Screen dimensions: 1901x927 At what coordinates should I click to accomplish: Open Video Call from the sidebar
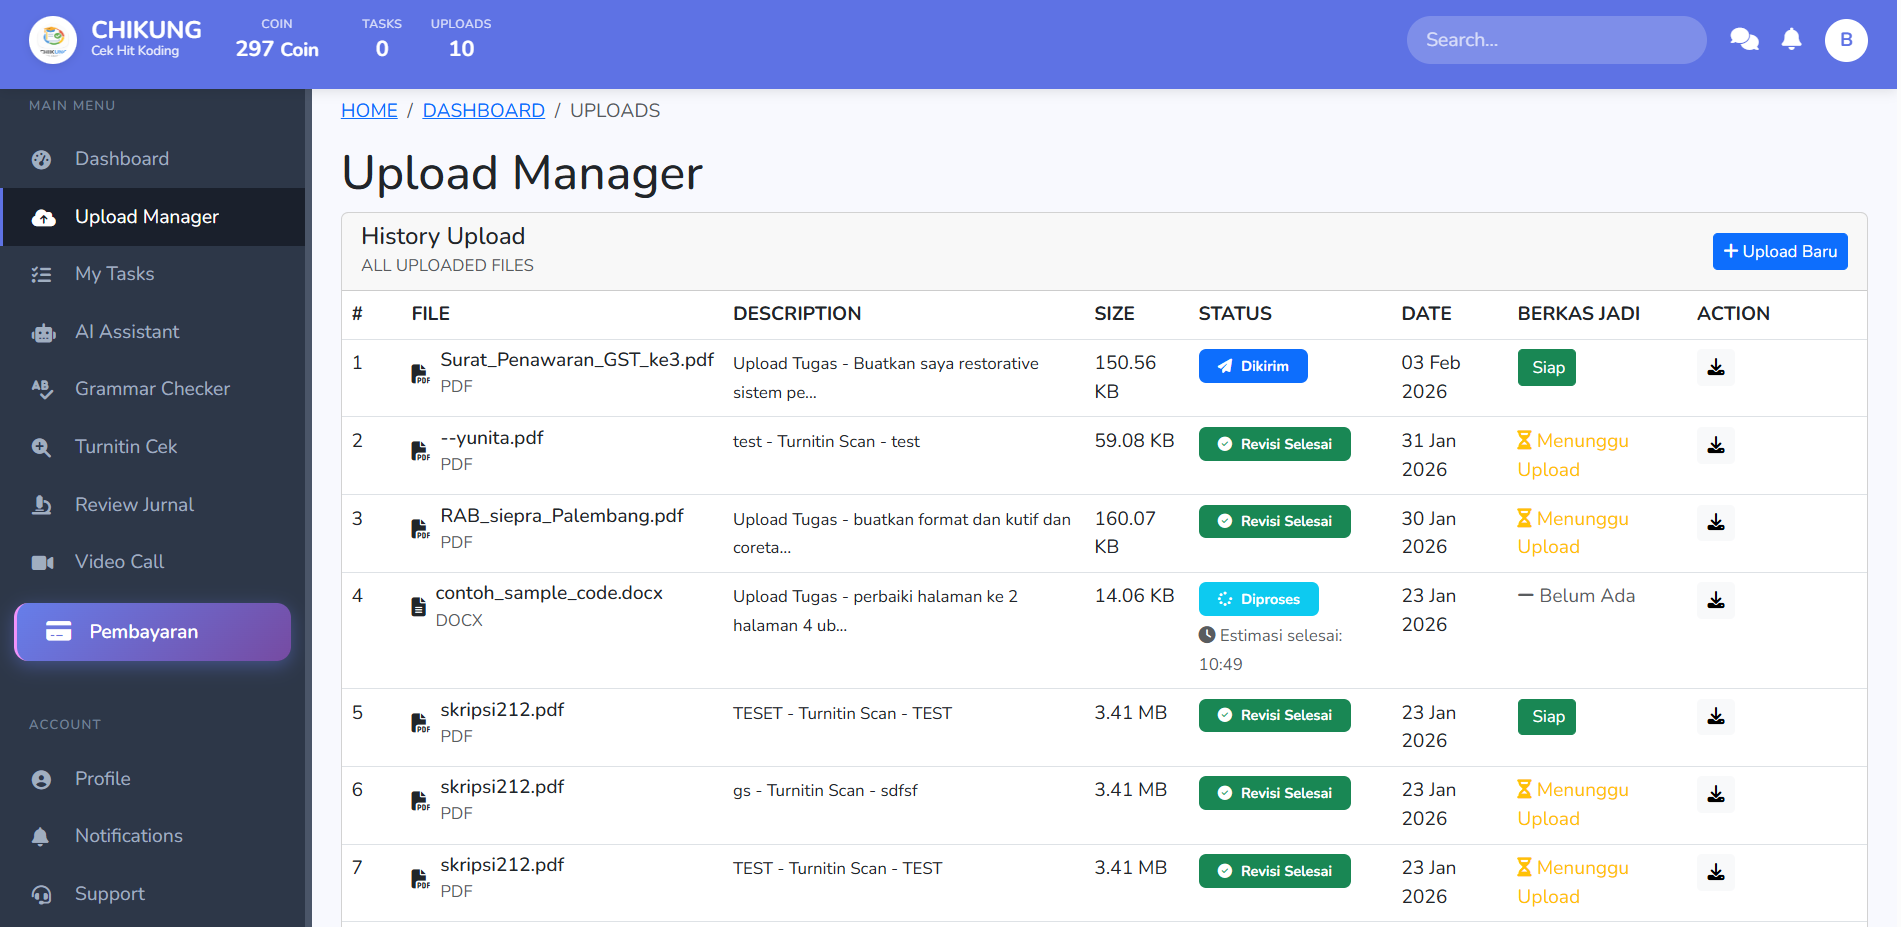click(119, 562)
